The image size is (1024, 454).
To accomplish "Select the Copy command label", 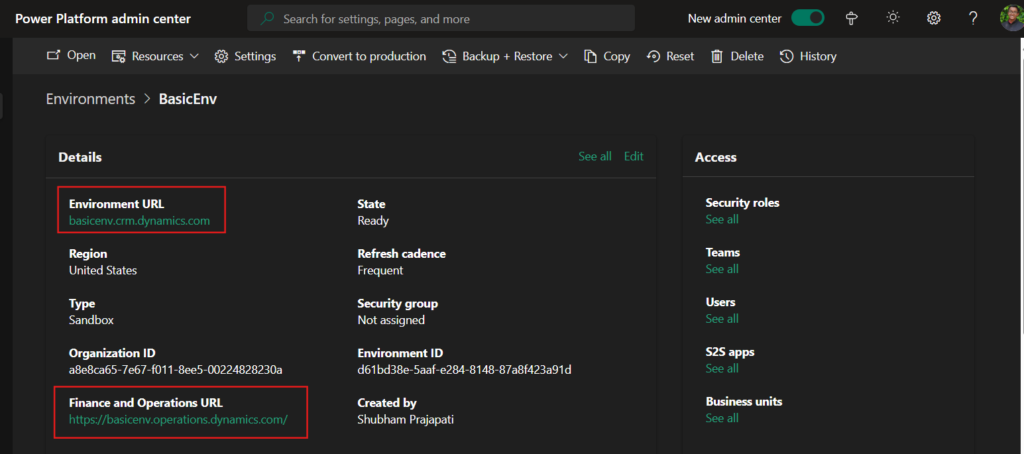I will click(616, 57).
